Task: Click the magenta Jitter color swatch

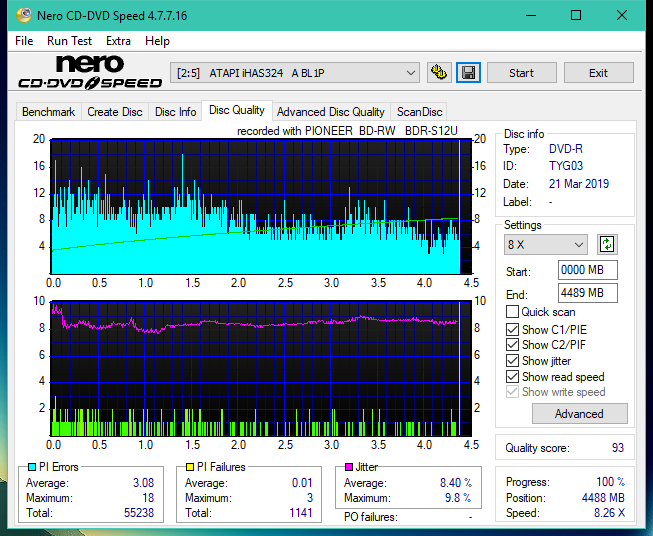Action: point(349,467)
